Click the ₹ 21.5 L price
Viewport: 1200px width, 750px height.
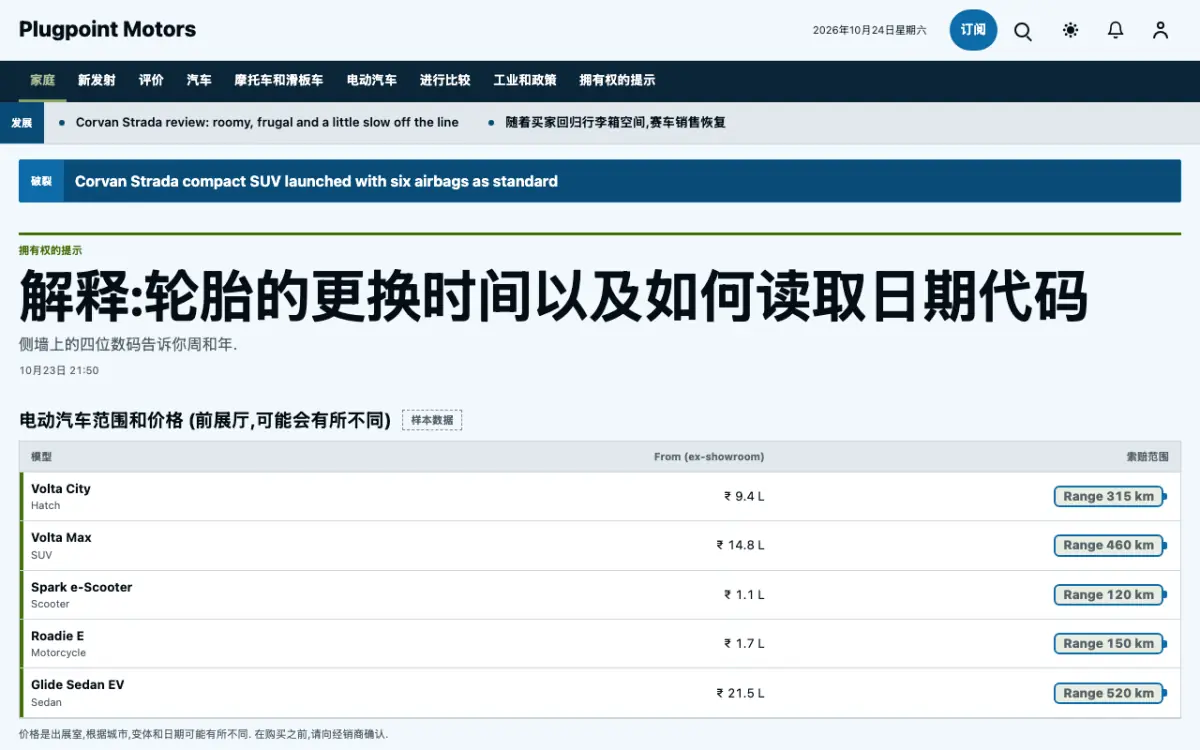click(x=740, y=692)
